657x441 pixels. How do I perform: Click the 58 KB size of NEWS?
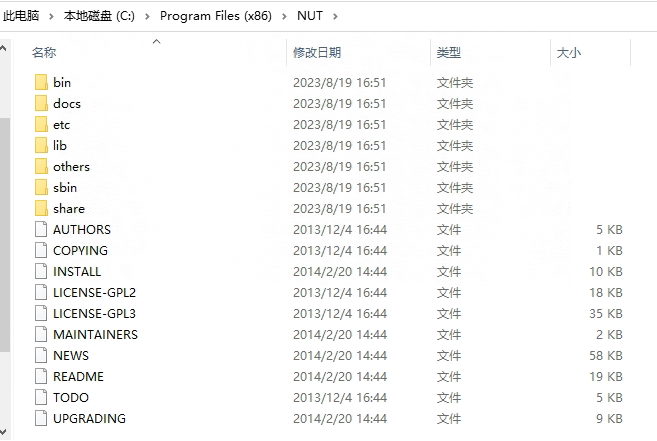click(606, 355)
